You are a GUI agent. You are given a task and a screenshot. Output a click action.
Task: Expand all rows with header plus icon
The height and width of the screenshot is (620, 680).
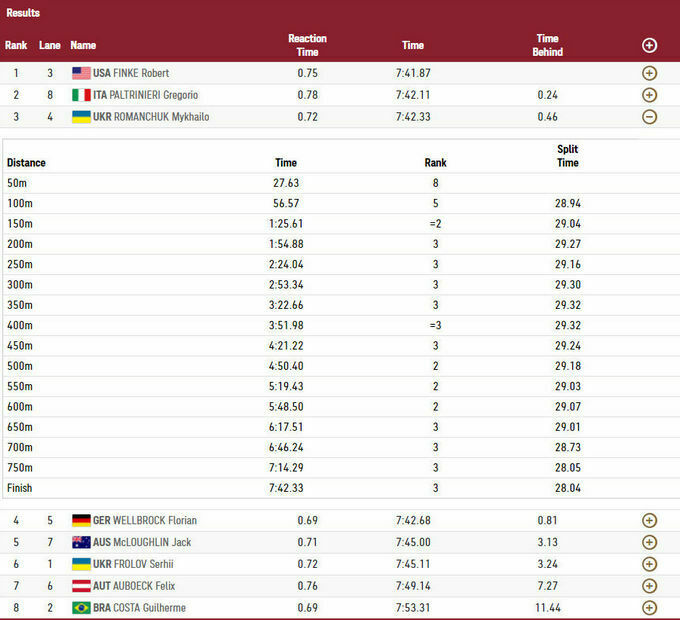click(x=649, y=45)
